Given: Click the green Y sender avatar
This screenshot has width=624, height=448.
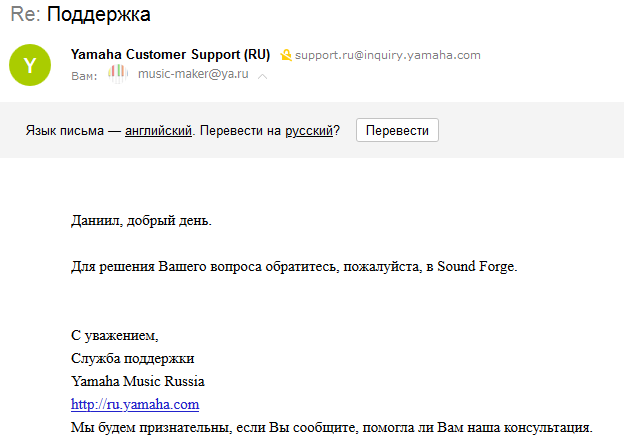Looking at the screenshot, I should 29,65.
